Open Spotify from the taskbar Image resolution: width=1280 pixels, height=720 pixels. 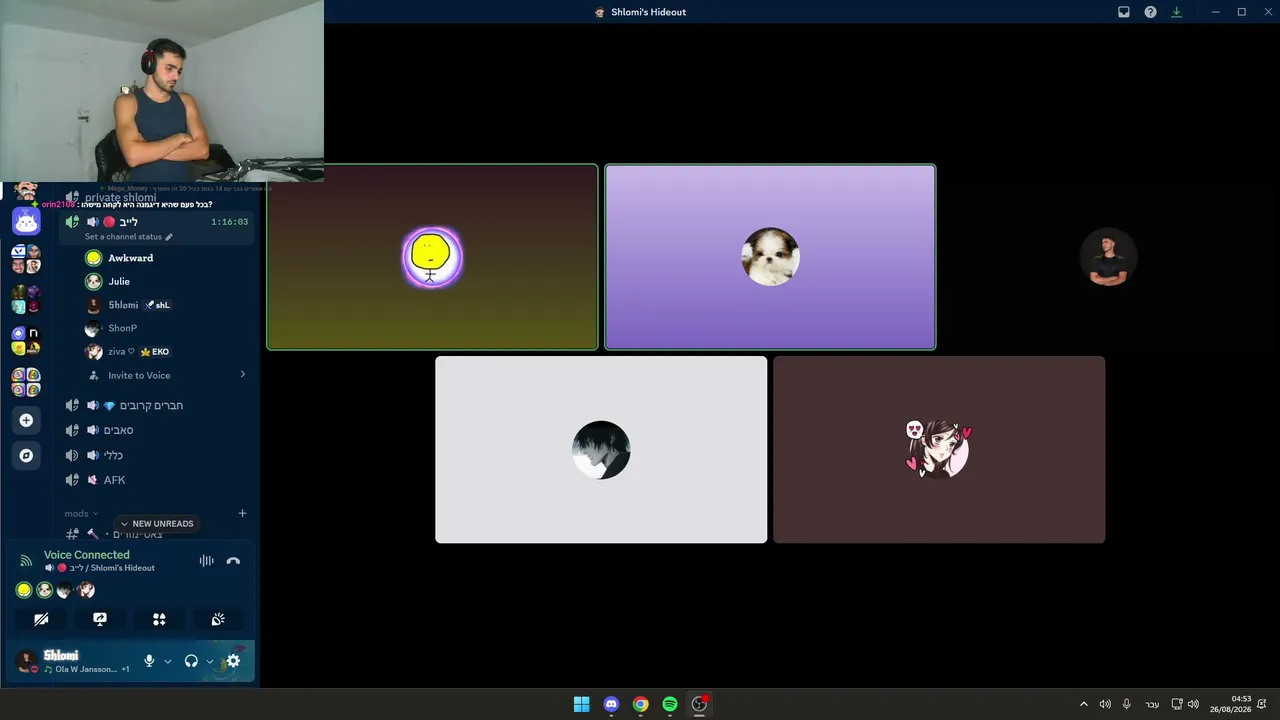[x=670, y=704]
